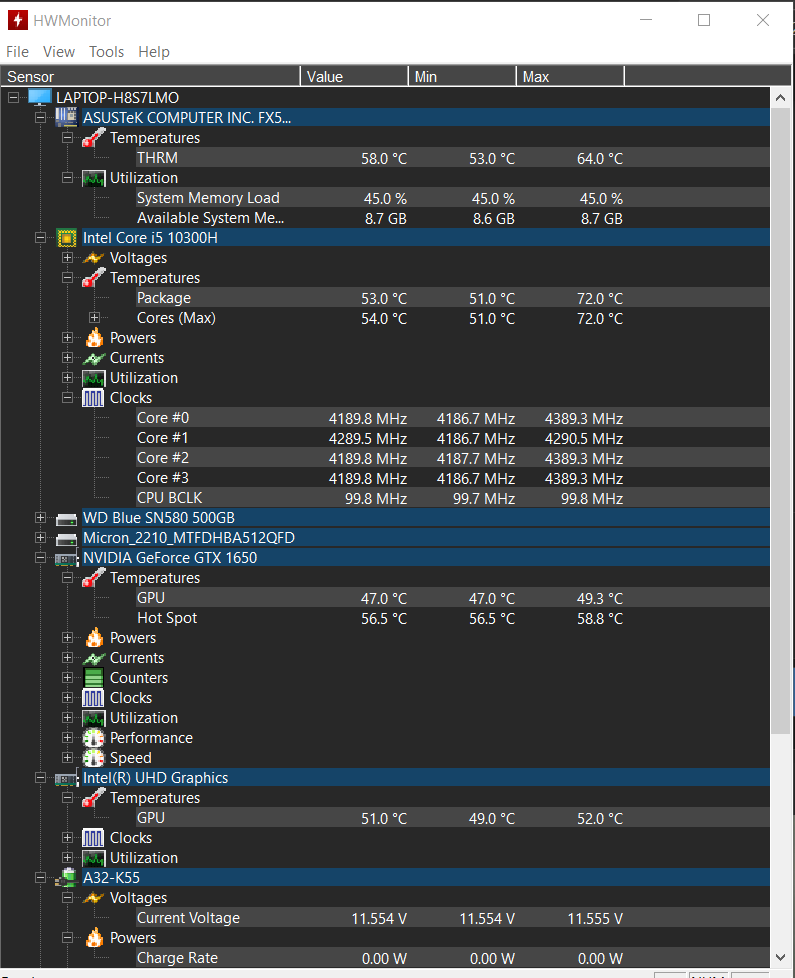The height and width of the screenshot is (978, 795).
Task: Click the Intel CPU Currents icon
Action: click(94, 358)
